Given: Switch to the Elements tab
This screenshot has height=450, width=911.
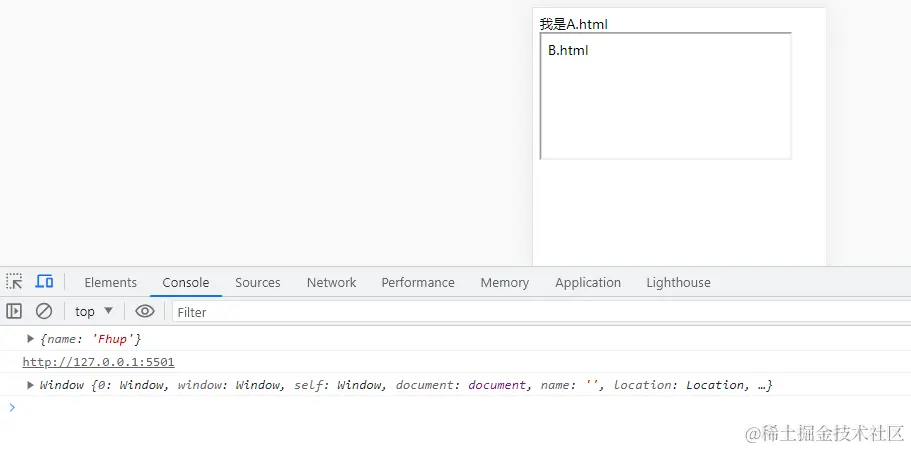Looking at the screenshot, I should tap(110, 283).
